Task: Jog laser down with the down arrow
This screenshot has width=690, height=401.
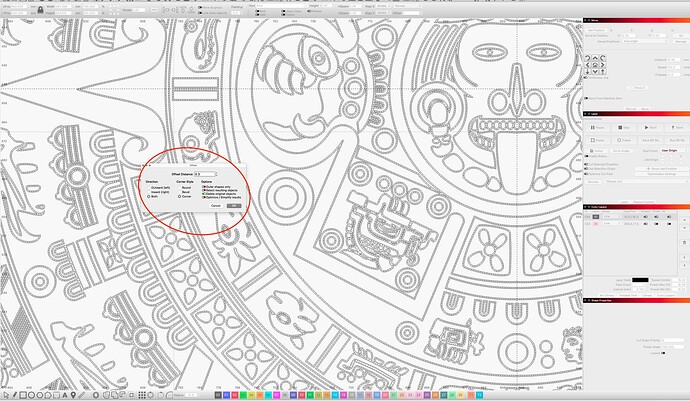Action: click(595, 71)
